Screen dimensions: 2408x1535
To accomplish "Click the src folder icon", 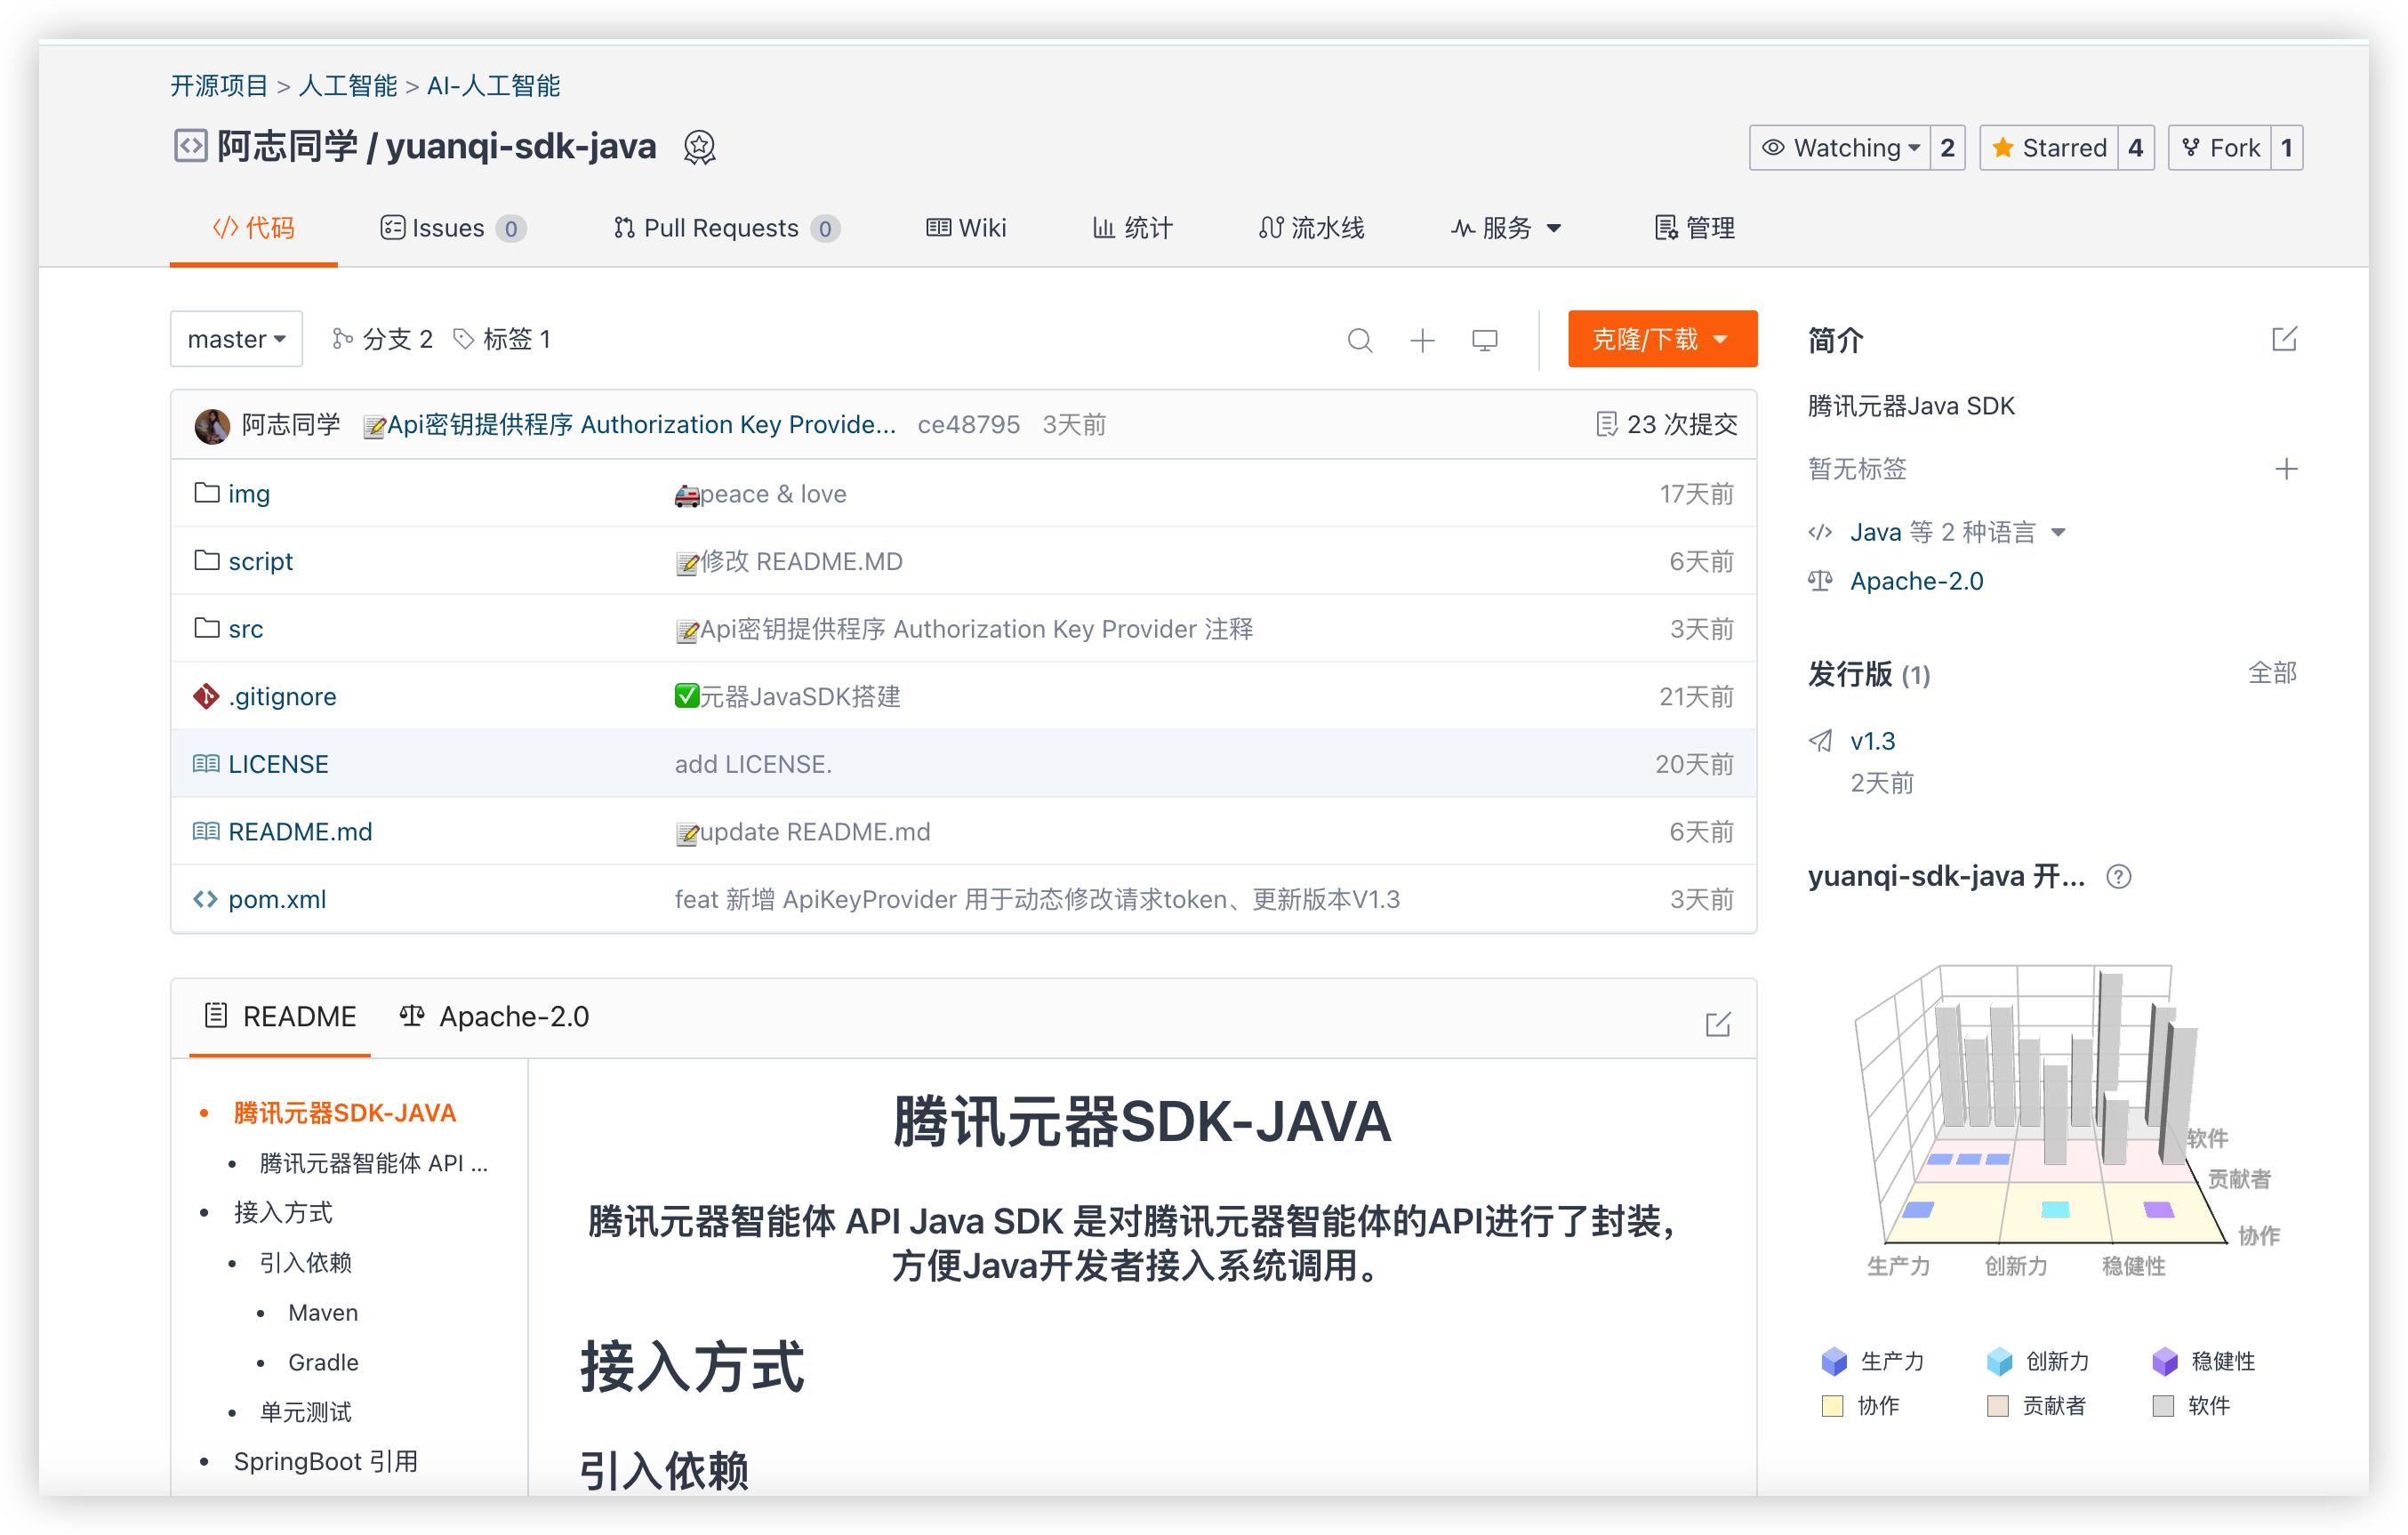I will coord(206,628).
